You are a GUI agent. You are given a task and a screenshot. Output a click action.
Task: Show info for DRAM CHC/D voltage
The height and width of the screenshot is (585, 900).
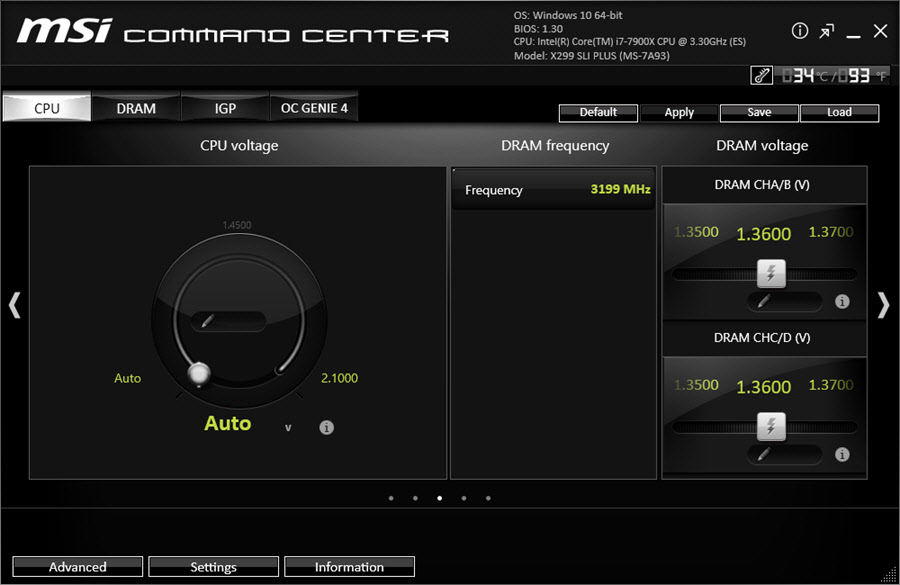[x=842, y=454]
